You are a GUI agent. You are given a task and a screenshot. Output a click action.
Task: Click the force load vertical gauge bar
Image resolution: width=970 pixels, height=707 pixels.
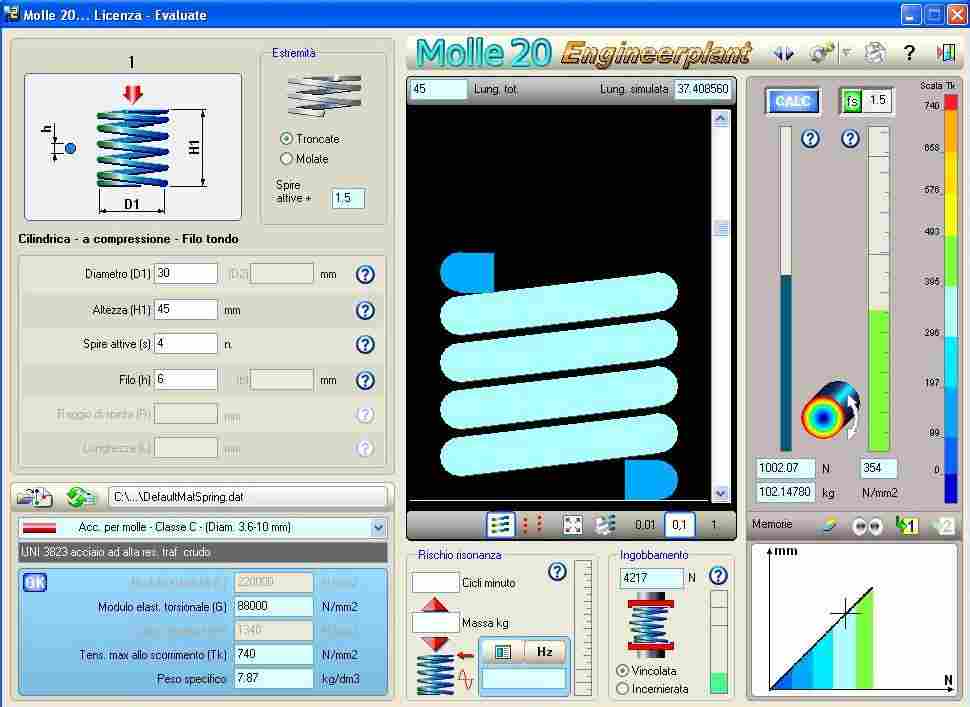[x=786, y=288]
